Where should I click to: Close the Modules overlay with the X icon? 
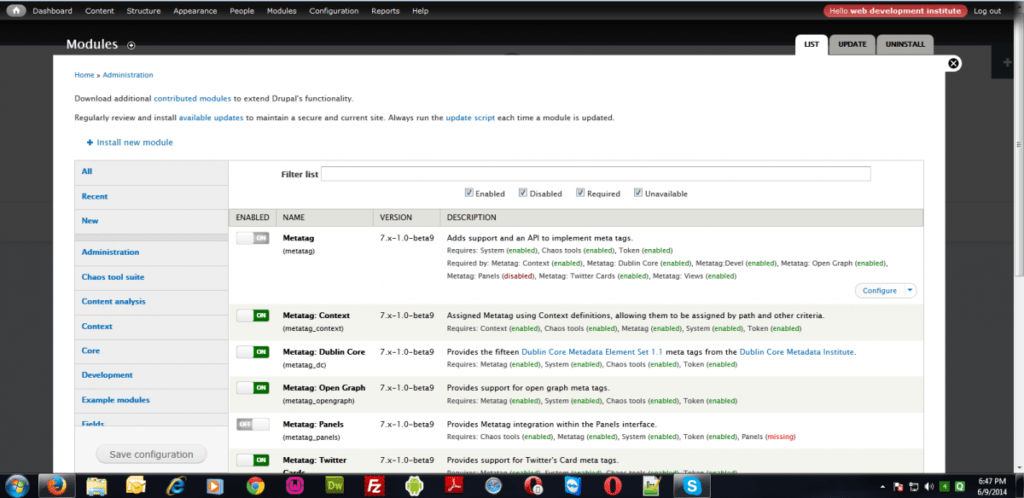point(953,63)
